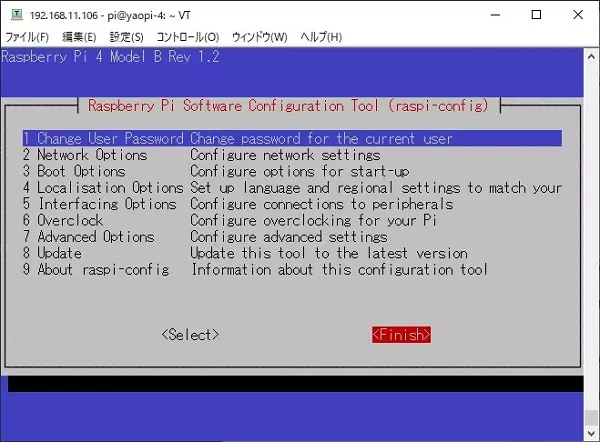Click the raspi-config dialog title text
The width and height of the screenshot is (600, 442).
coord(288,105)
